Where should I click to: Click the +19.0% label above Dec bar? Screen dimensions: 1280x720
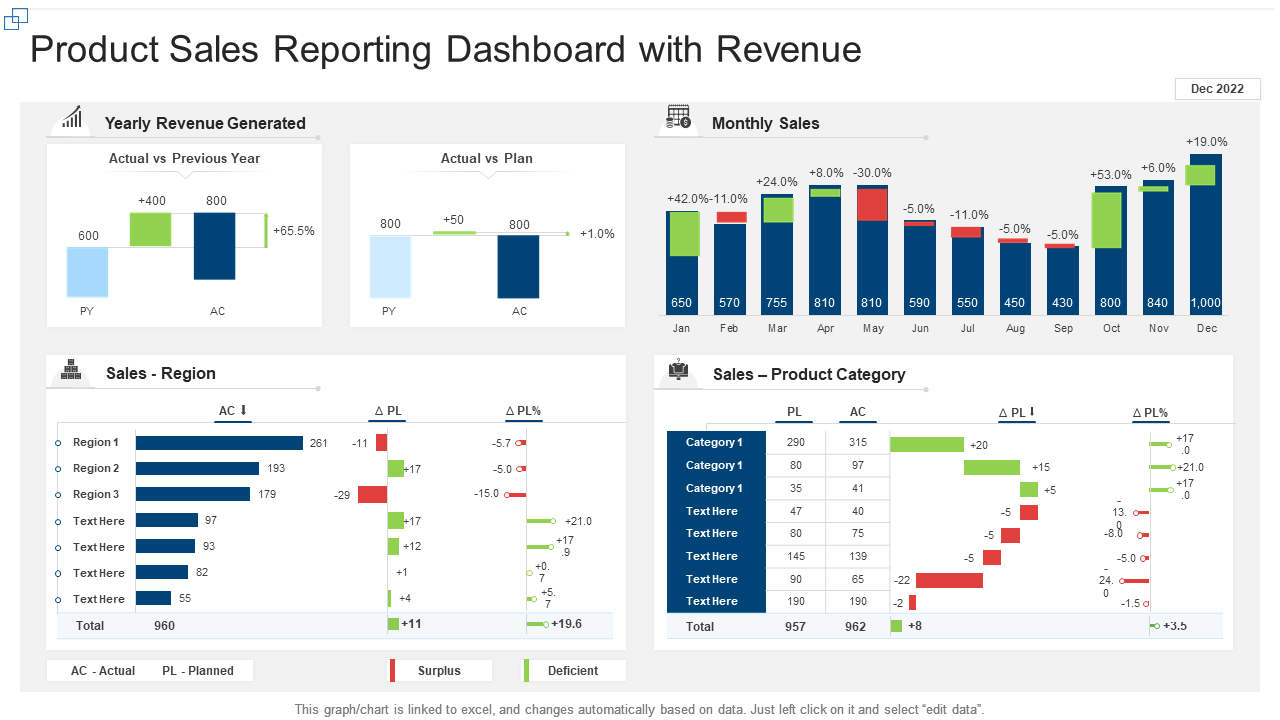click(x=1207, y=142)
